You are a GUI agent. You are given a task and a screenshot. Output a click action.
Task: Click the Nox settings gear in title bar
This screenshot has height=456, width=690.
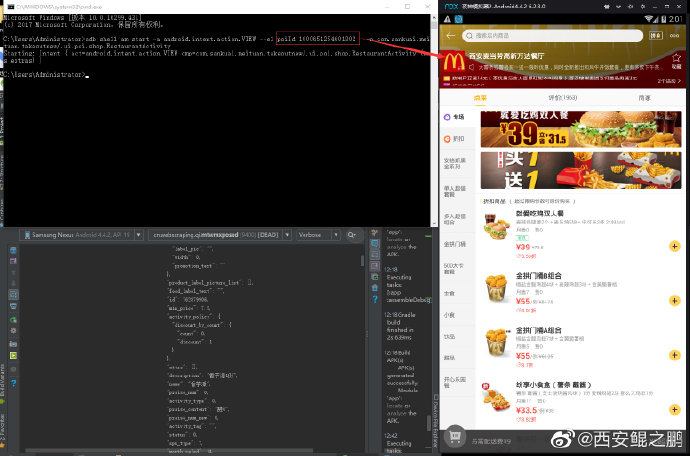pyautogui.click(x=642, y=7)
